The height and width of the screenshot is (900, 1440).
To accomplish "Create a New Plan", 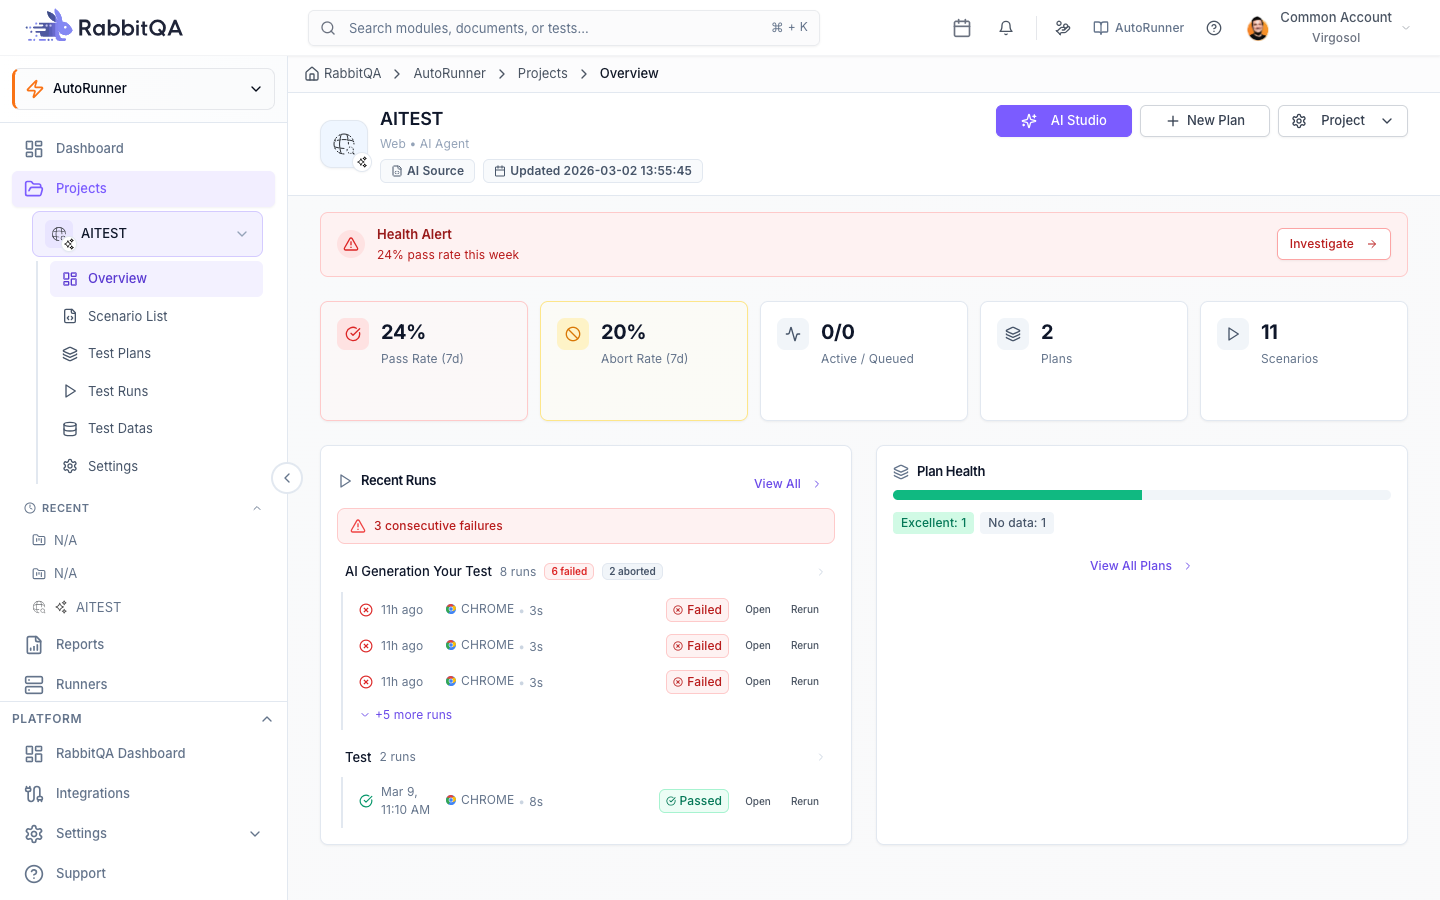I will [x=1205, y=121].
